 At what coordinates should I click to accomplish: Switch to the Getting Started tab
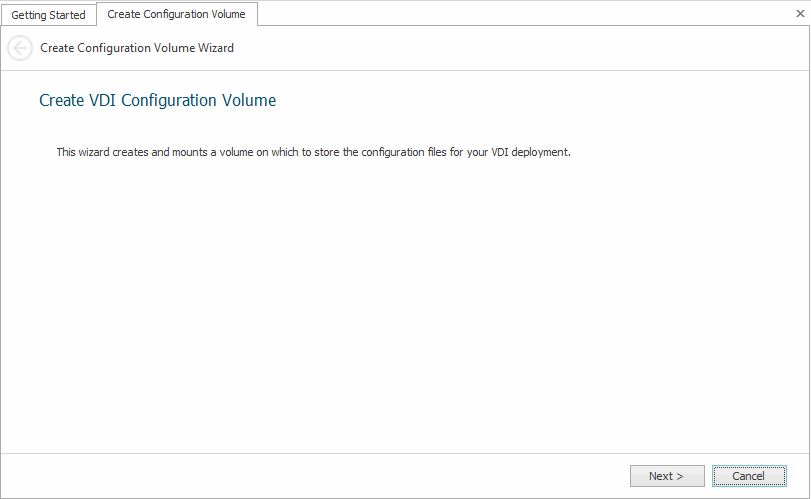(x=48, y=15)
